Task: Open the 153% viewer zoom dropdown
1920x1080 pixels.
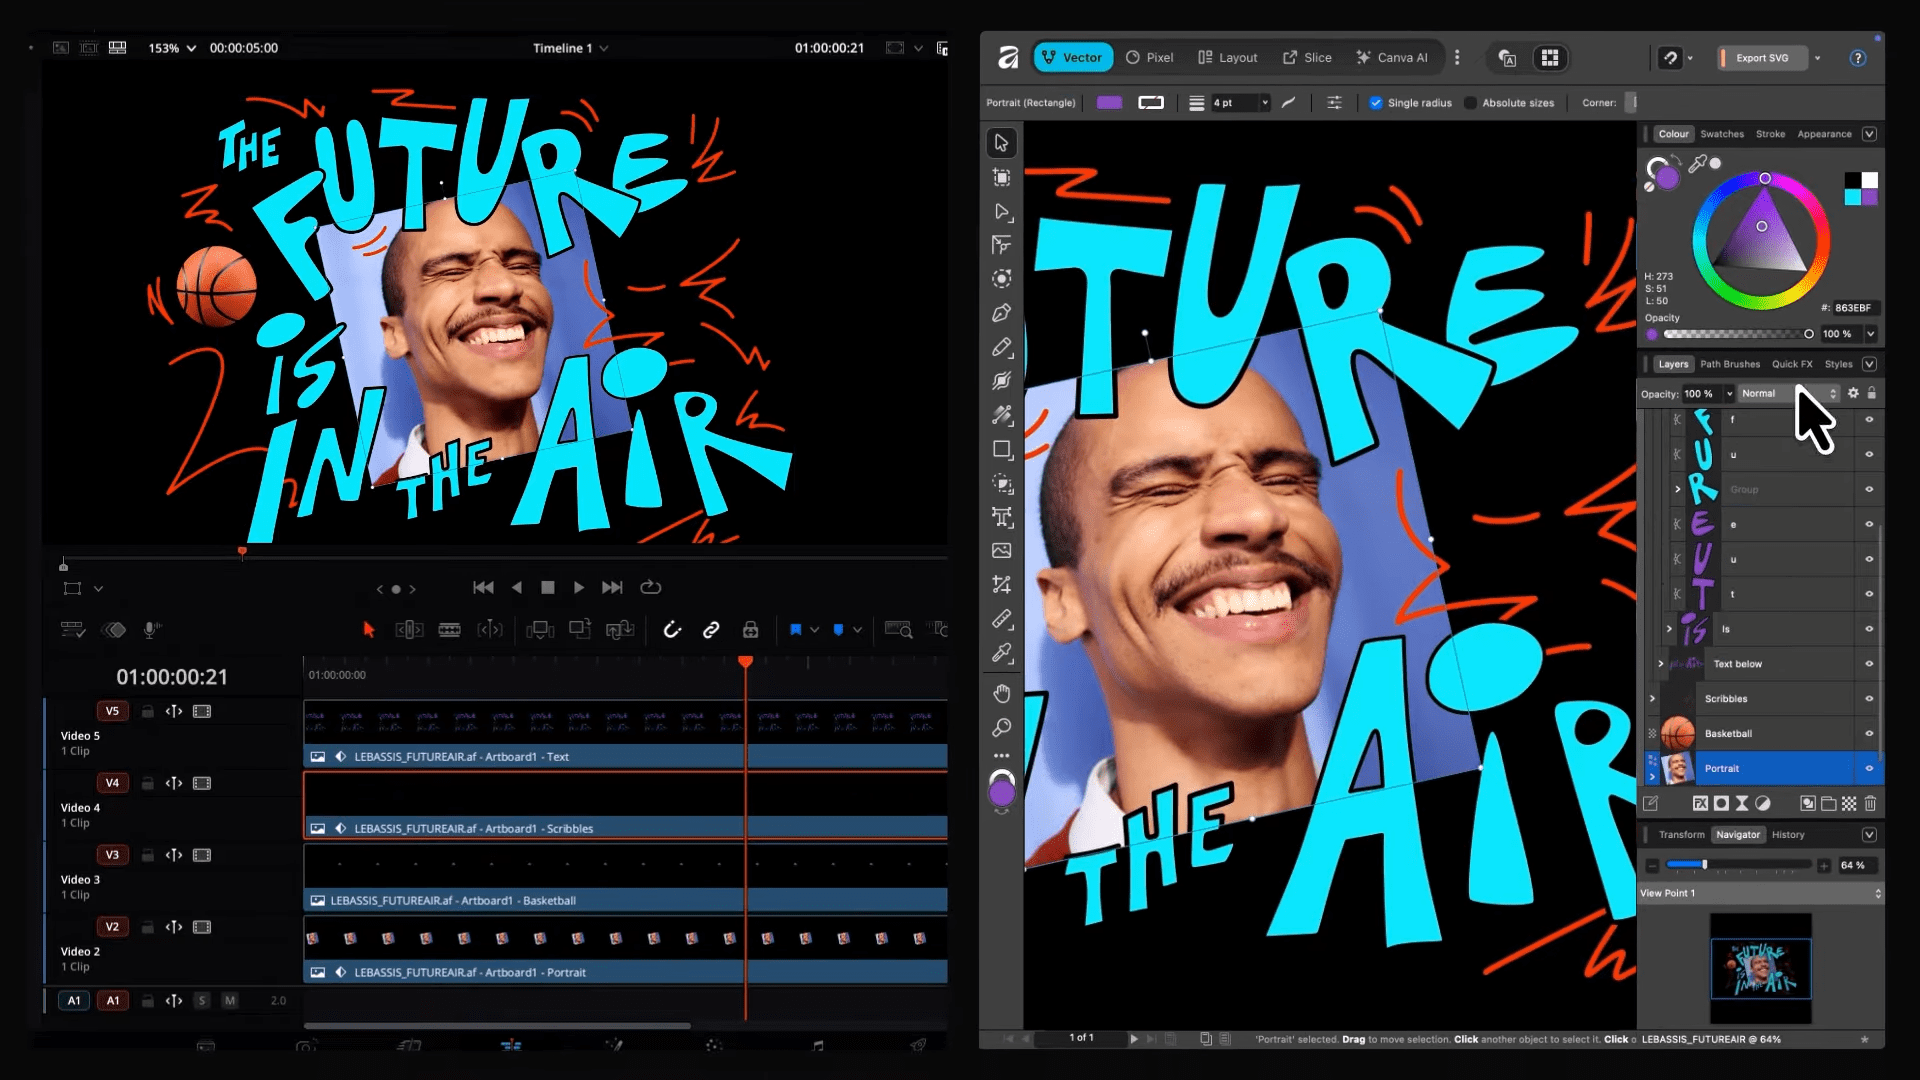Action: point(172,48)
